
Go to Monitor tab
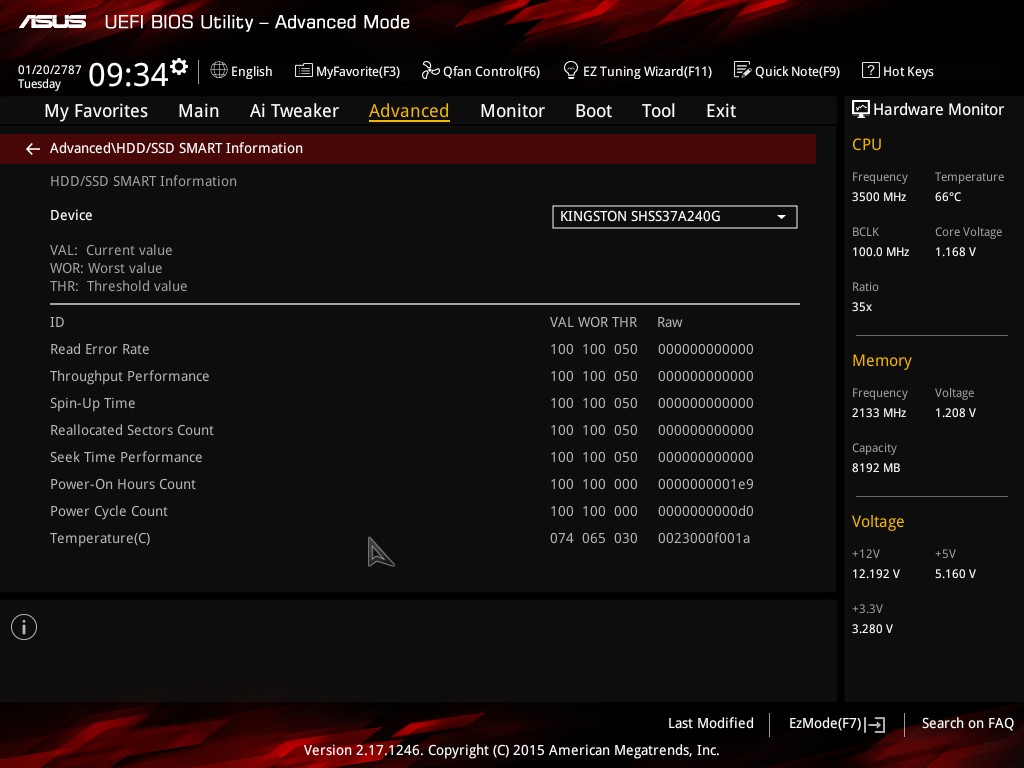click(512, 111)
